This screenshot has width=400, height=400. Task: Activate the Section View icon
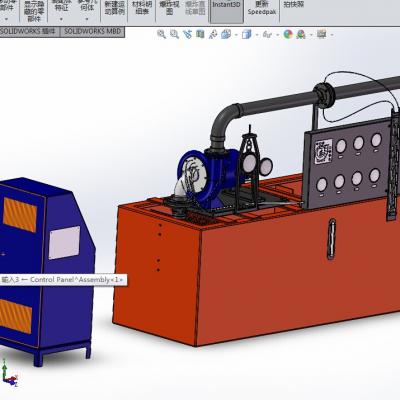pos(200,34)
